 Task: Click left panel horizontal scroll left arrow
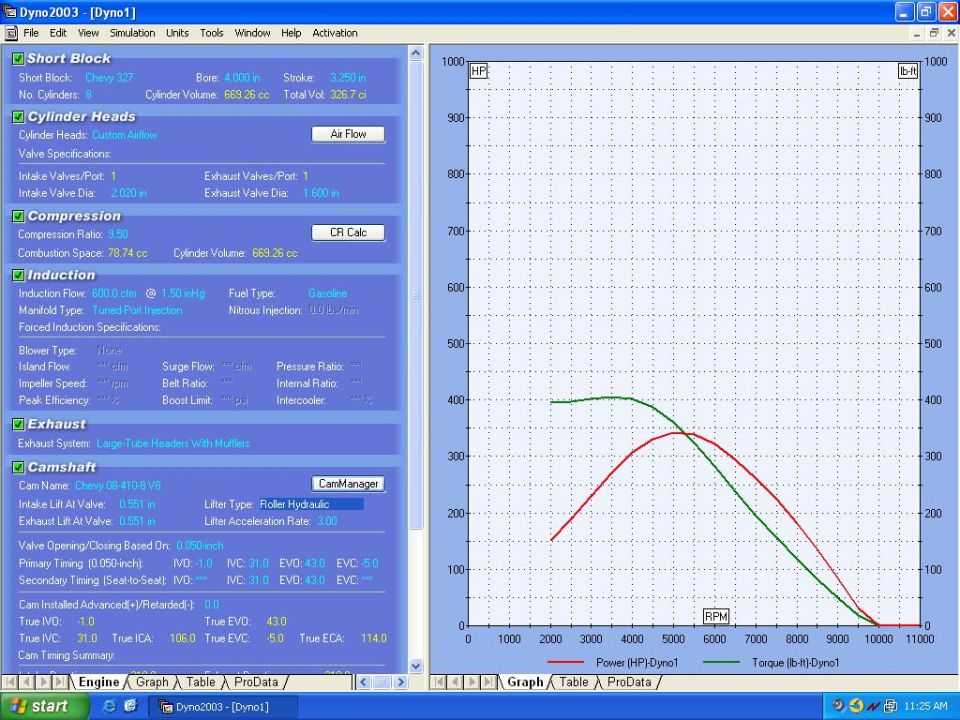point(364,682)
